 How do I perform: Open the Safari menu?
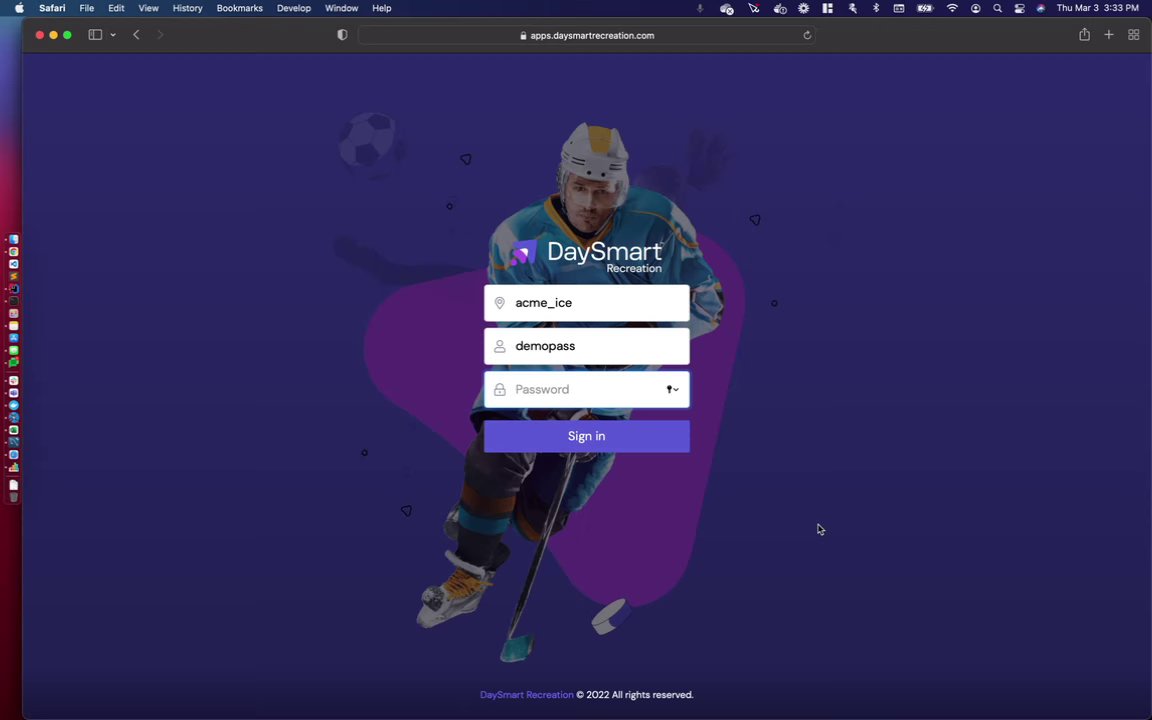pyautogui.click(x=52, y=8)
